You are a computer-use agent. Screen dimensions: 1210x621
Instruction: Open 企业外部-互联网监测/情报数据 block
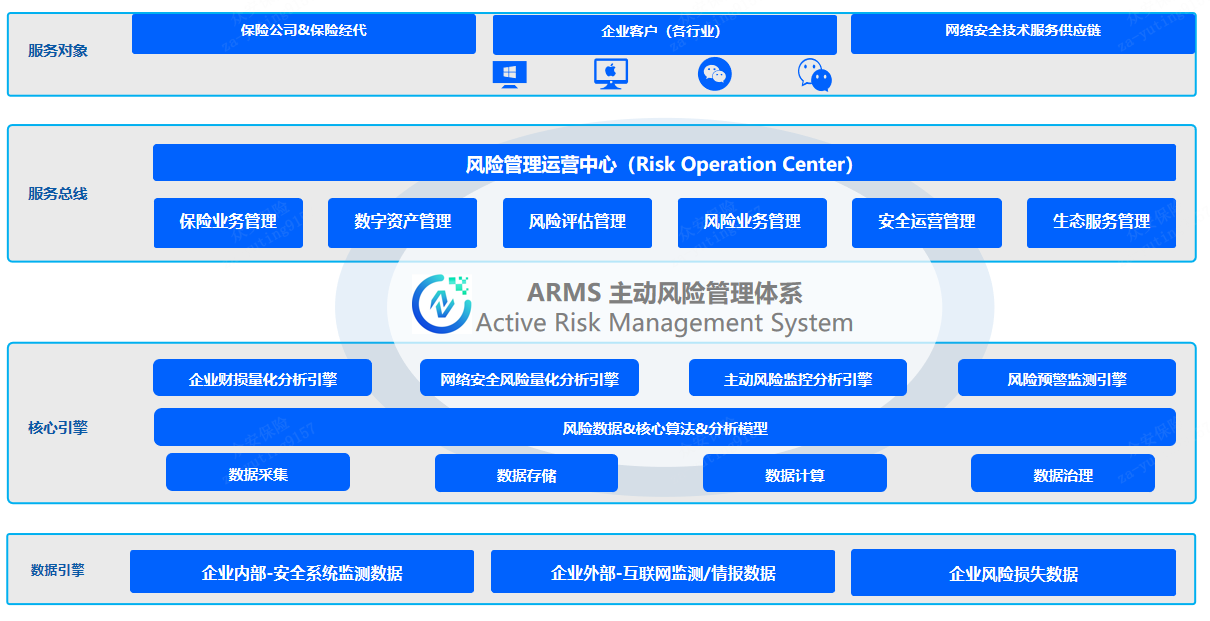663,572
